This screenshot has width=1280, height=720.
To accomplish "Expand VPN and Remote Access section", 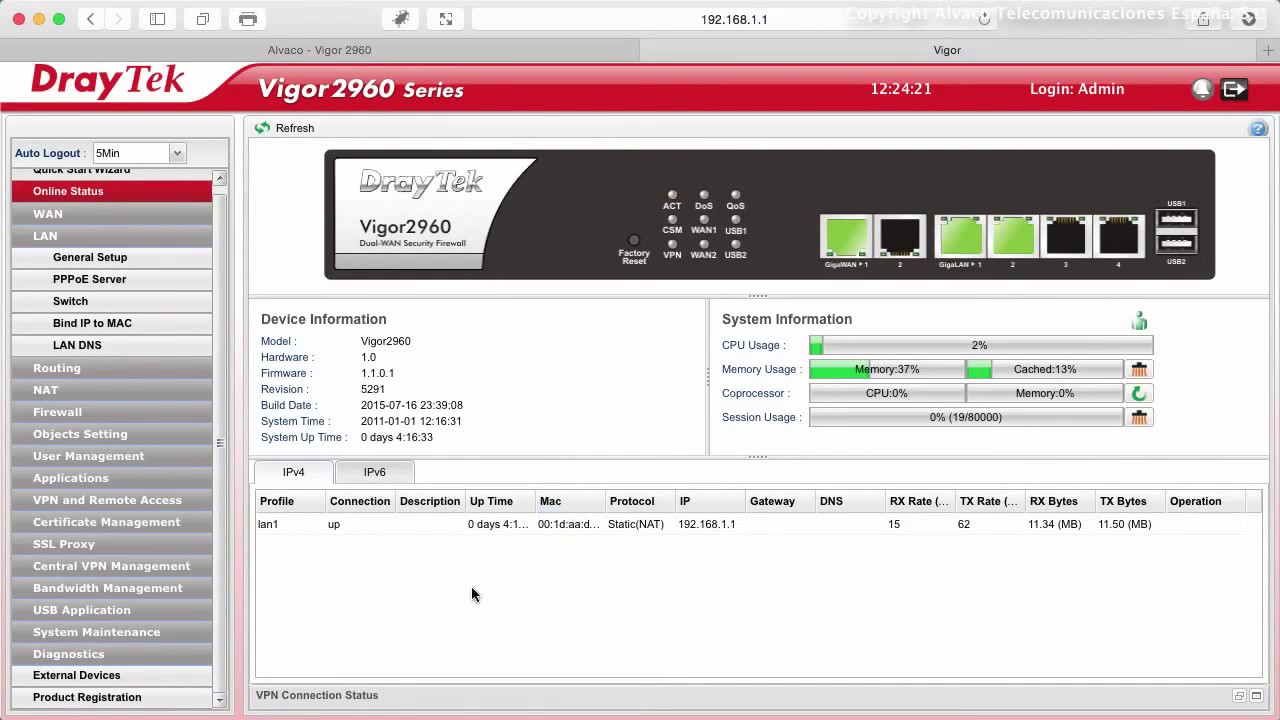I will click(x=112, y=500).
